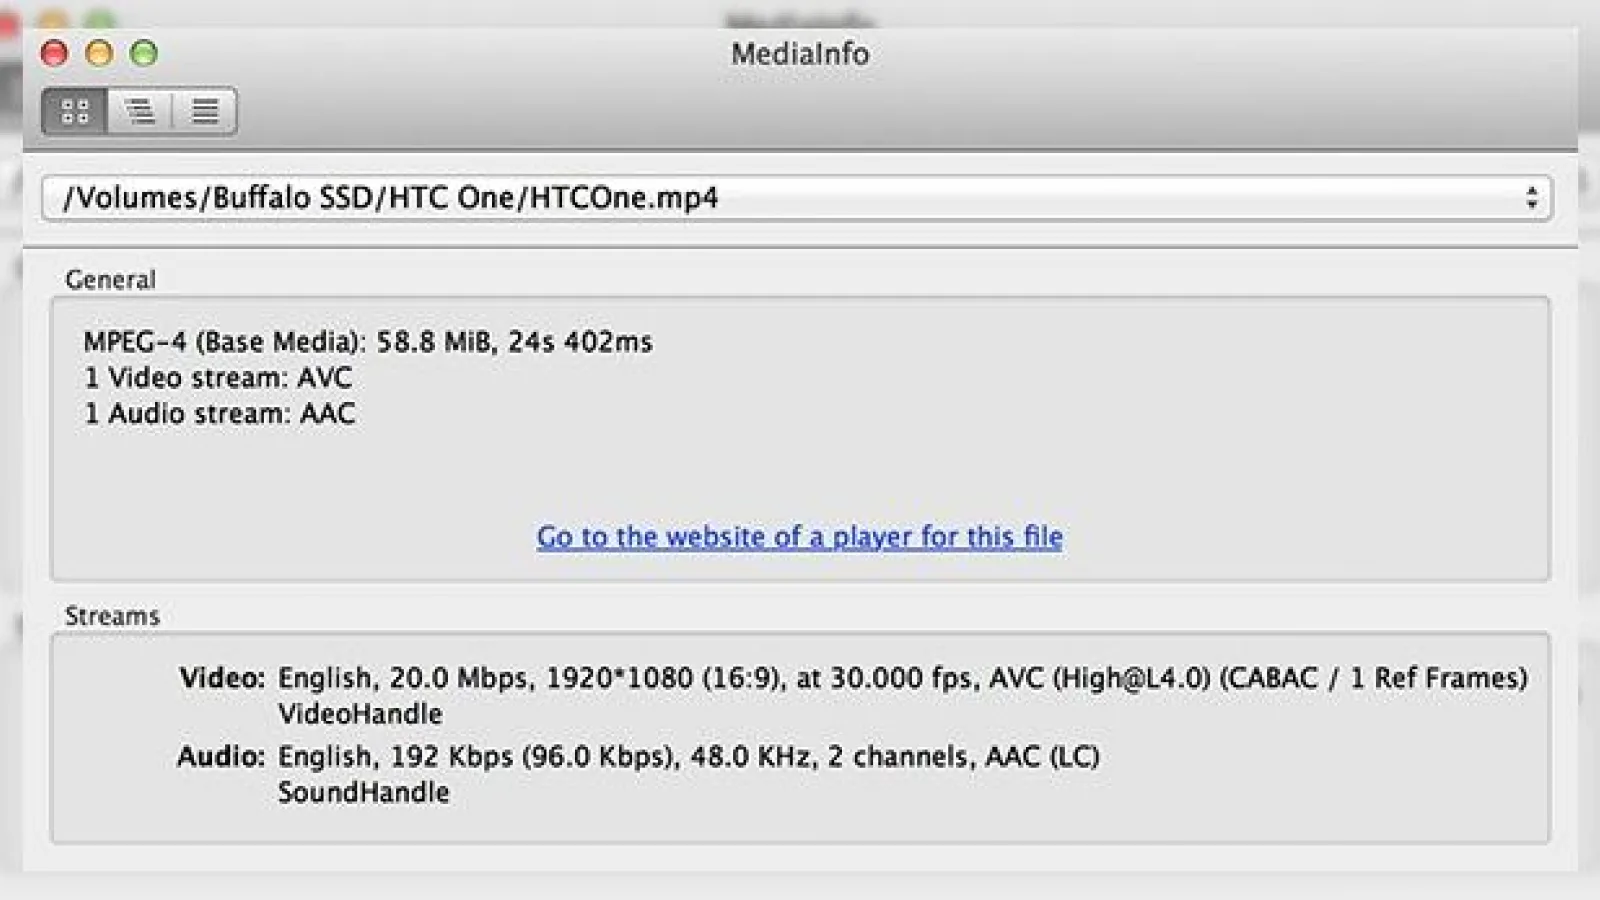This screenshot has height=900, width=1600.
Task: Click the MPEG-4 (Base Media) summary line
Action: [368, 342]
